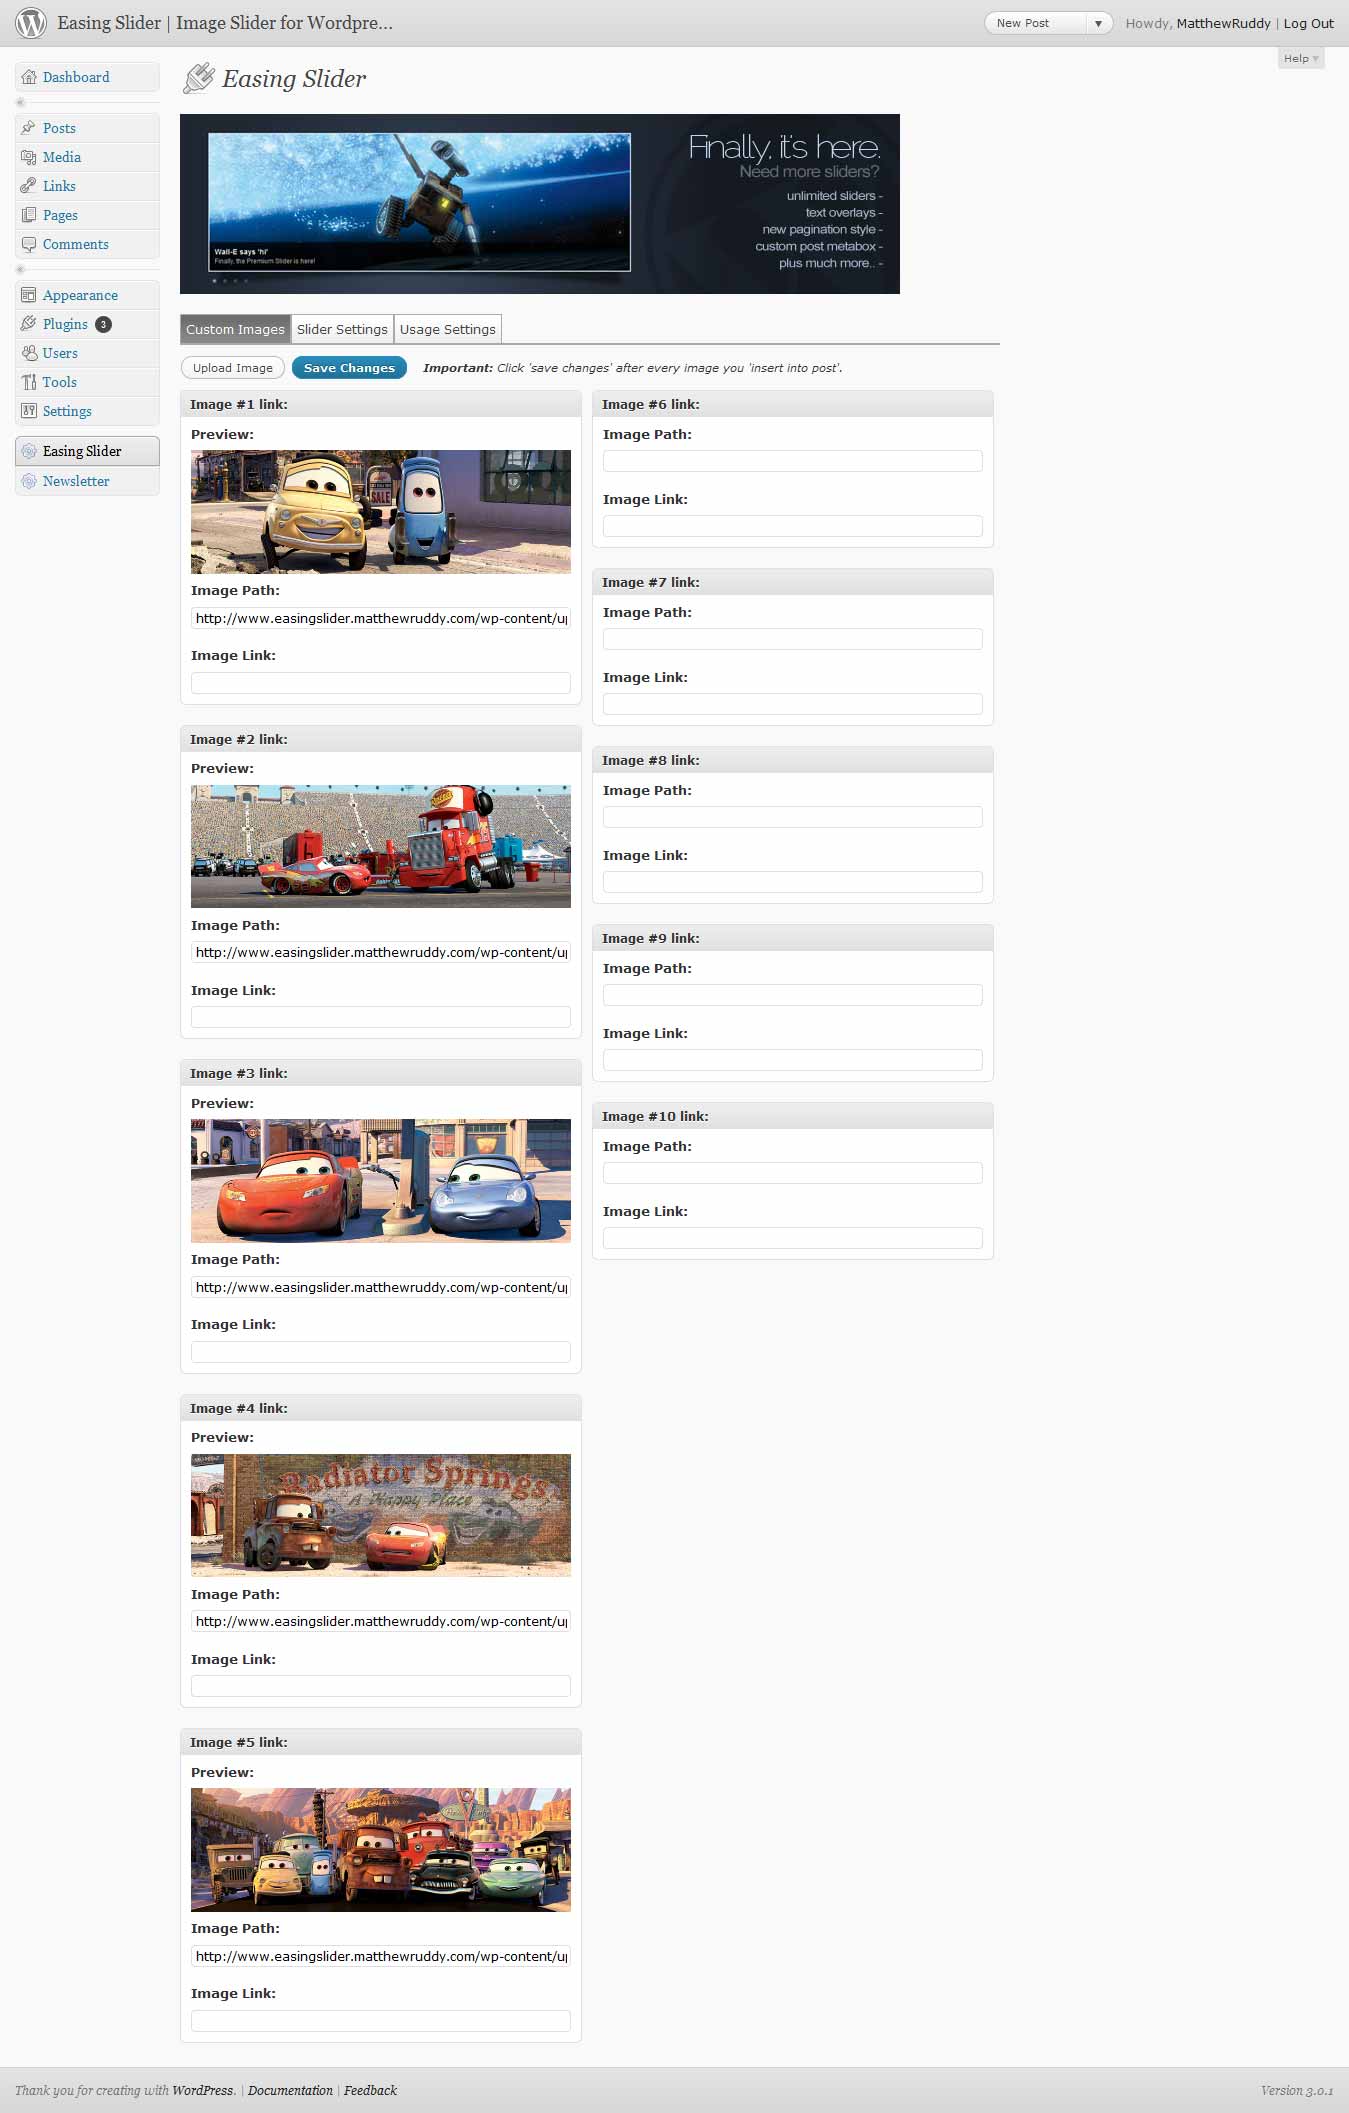This screenshot has height=2113, width=1349.
Task: Expand the Help dropdown tab
Action: point(1301,58)
